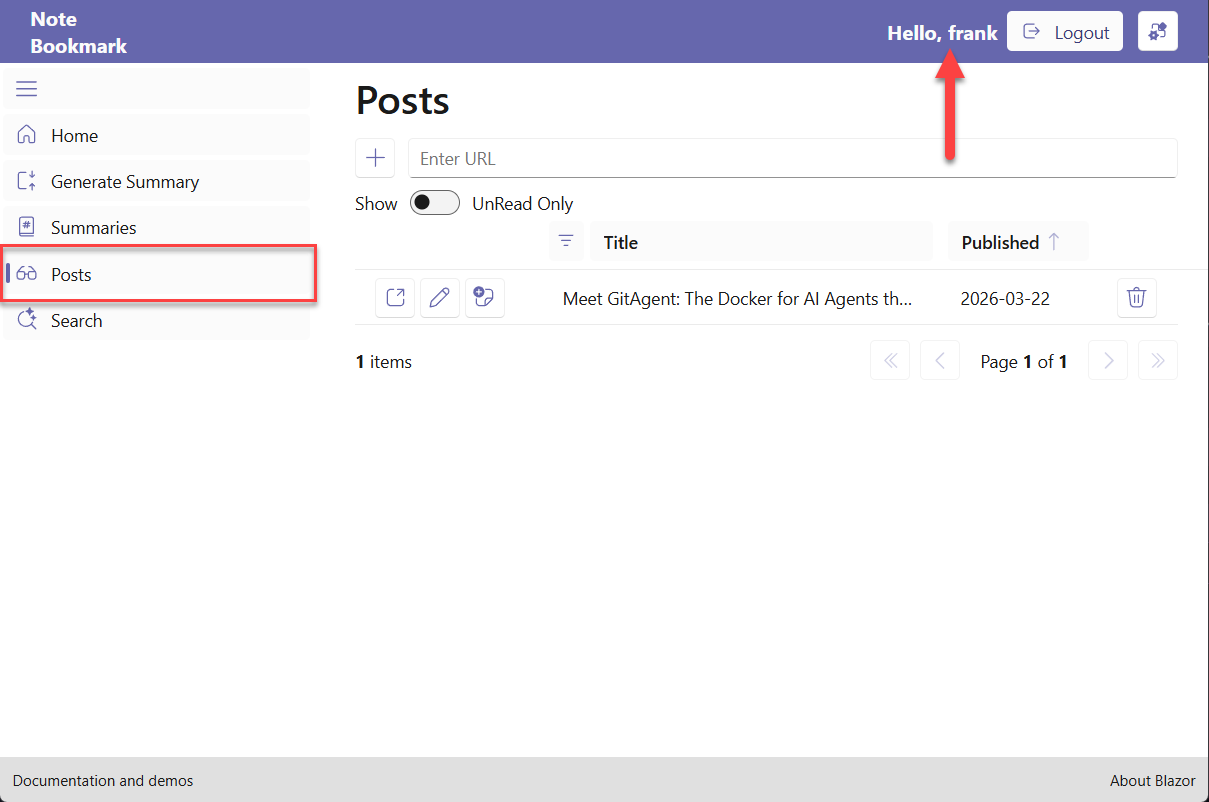Open site settings icon in header
The height and width of the screenshot is (802, 1209).
[1157, 32]
